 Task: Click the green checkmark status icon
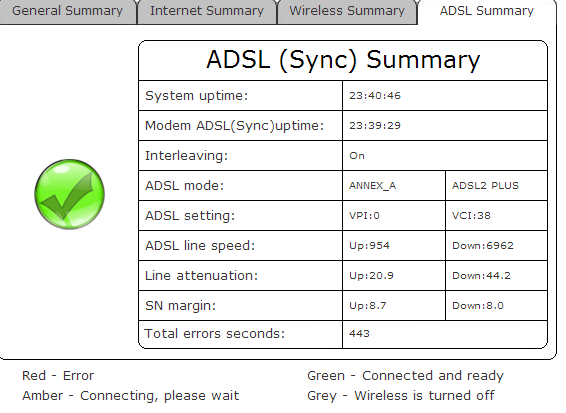click(x=70, y=194)
